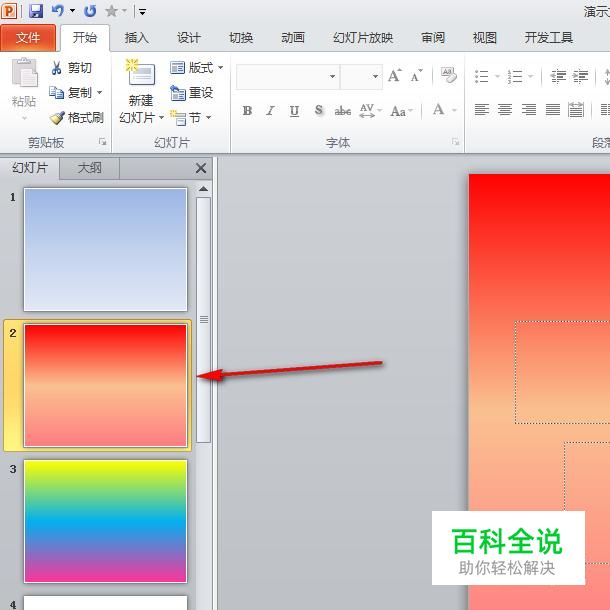Open the 审阅 (Review) tab
Image resolution: width=610 pixels, height=610 pixels.
(x=433, y=38)
